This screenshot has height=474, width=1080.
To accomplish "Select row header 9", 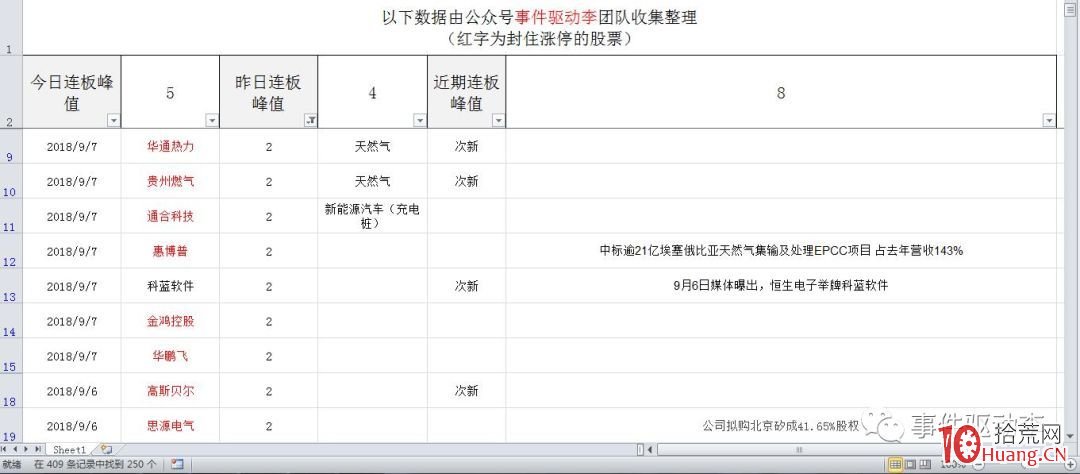I will pos(10,146).
